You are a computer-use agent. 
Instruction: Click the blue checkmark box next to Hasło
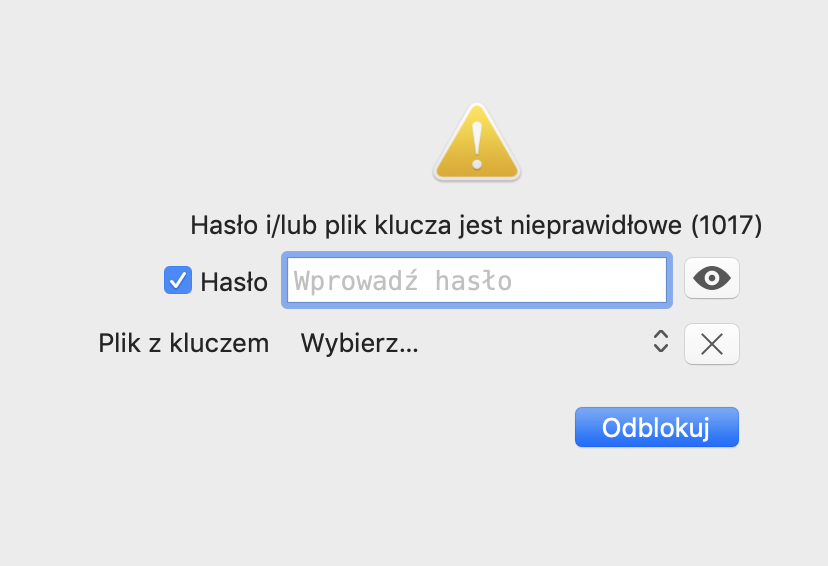click(177, 280)
